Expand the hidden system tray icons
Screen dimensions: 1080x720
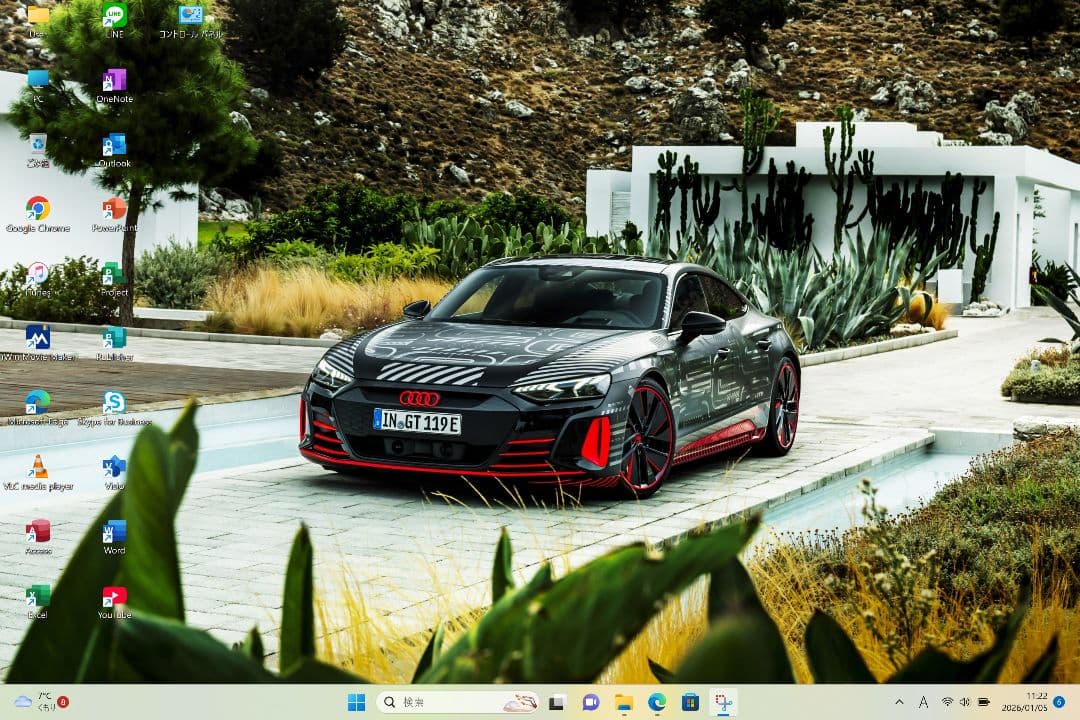point(898,702)
